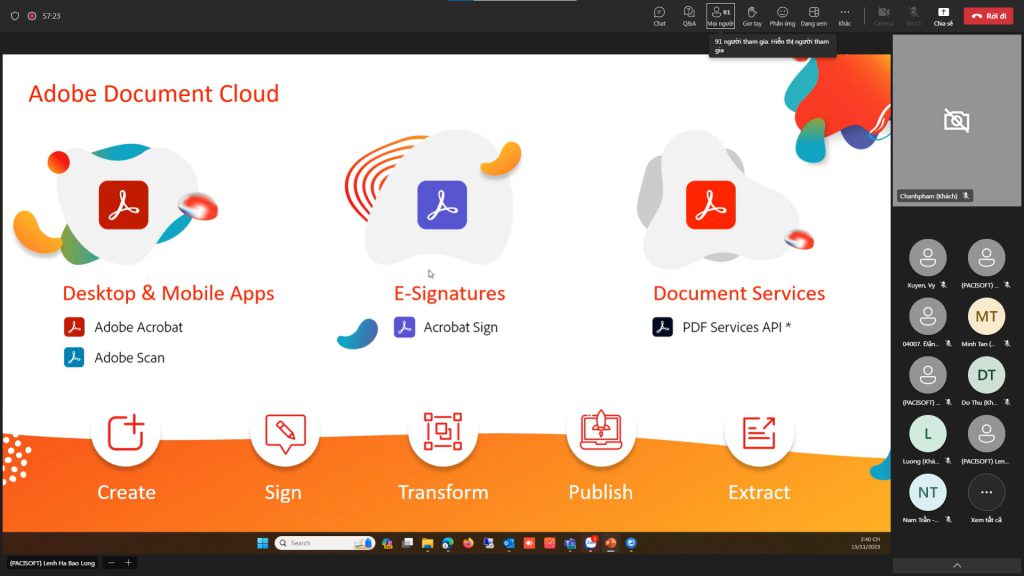The height and width of the screenshot is (576, 1024).
Task: Open Microsoft Edge from the shared taskbar
Action: click(447, 543)
